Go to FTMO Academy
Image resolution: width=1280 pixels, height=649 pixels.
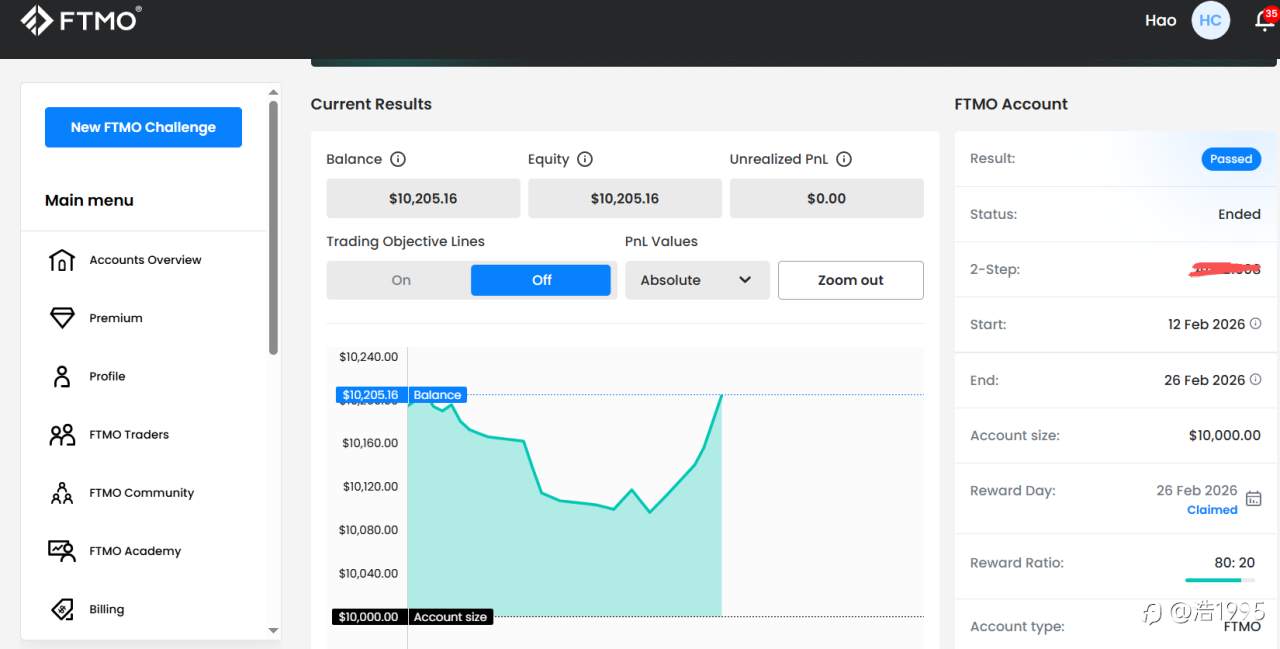coord(135,551)
